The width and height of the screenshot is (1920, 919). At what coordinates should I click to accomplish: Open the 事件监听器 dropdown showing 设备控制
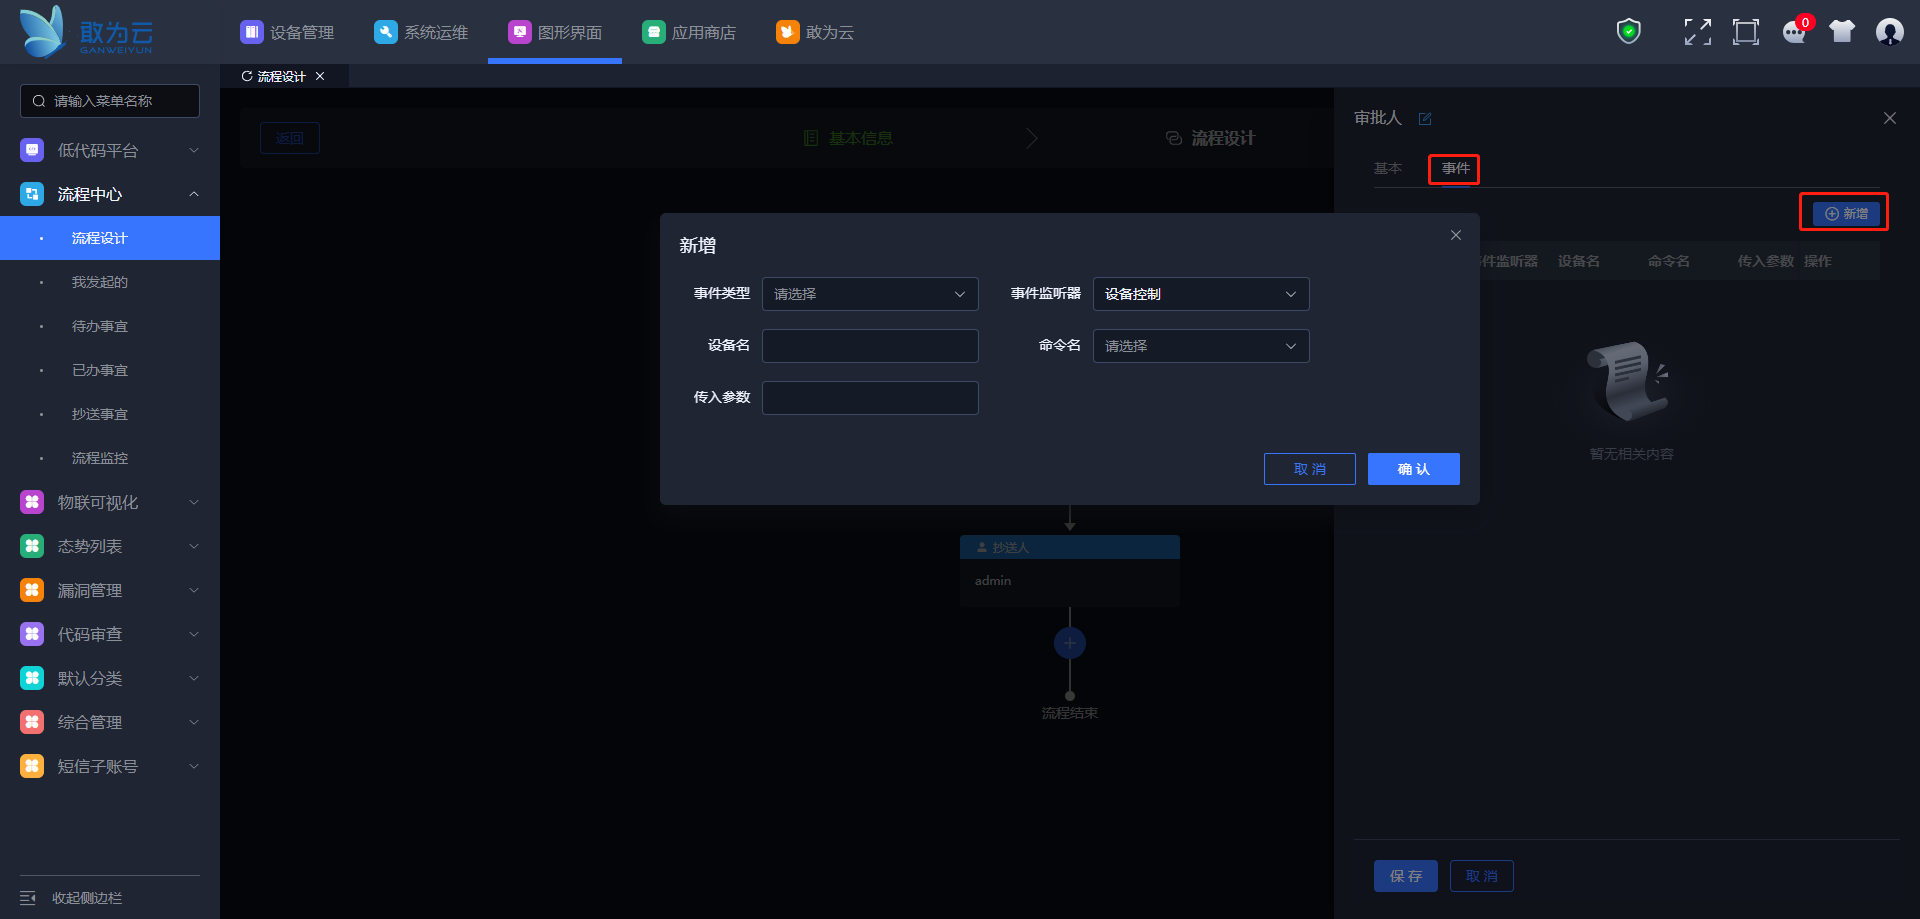tap(1201, 294)
